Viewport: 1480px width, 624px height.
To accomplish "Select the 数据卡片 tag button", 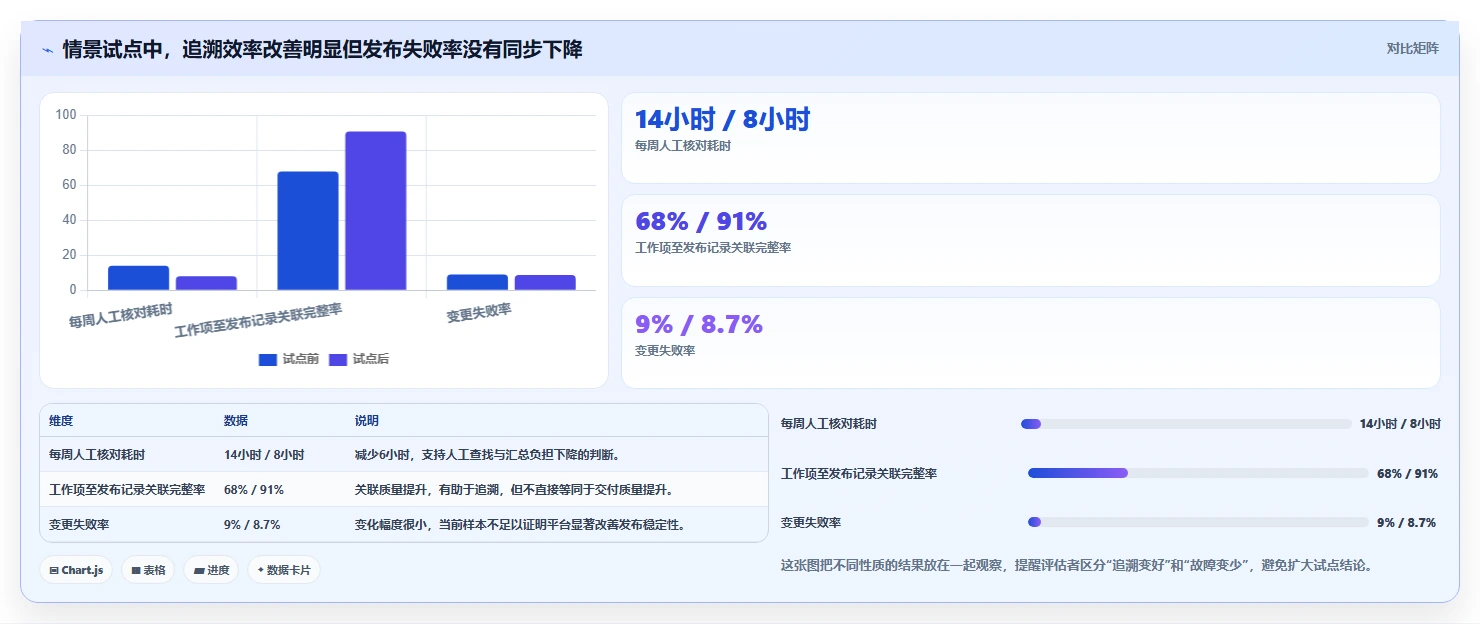I will tap(284, 570).
